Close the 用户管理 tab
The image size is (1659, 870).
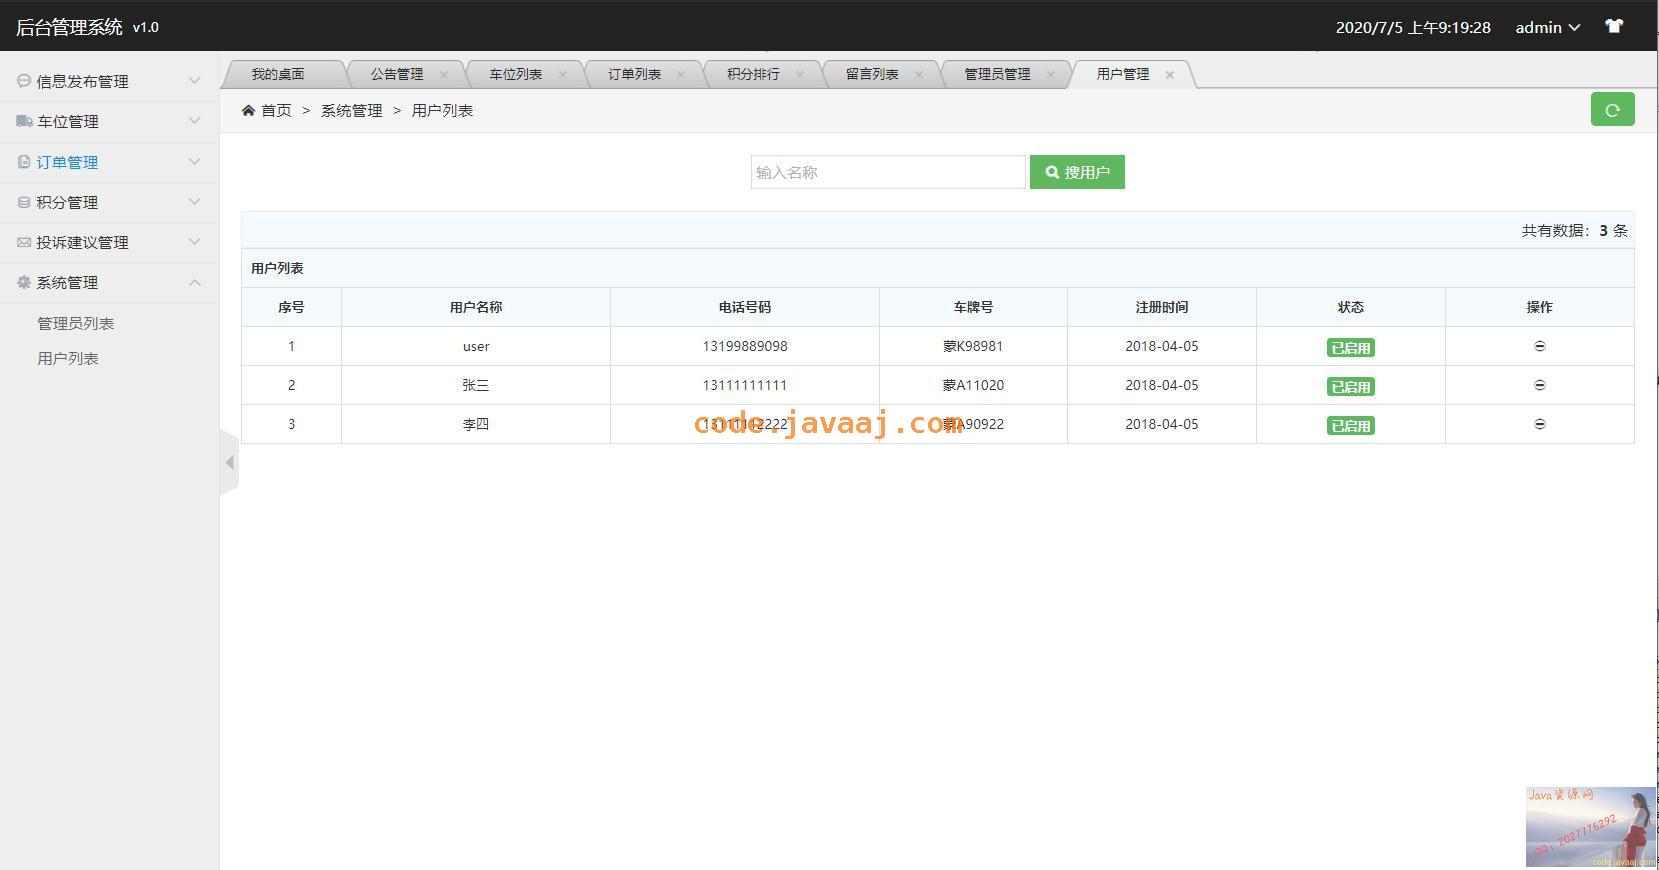coord(1170,74)
